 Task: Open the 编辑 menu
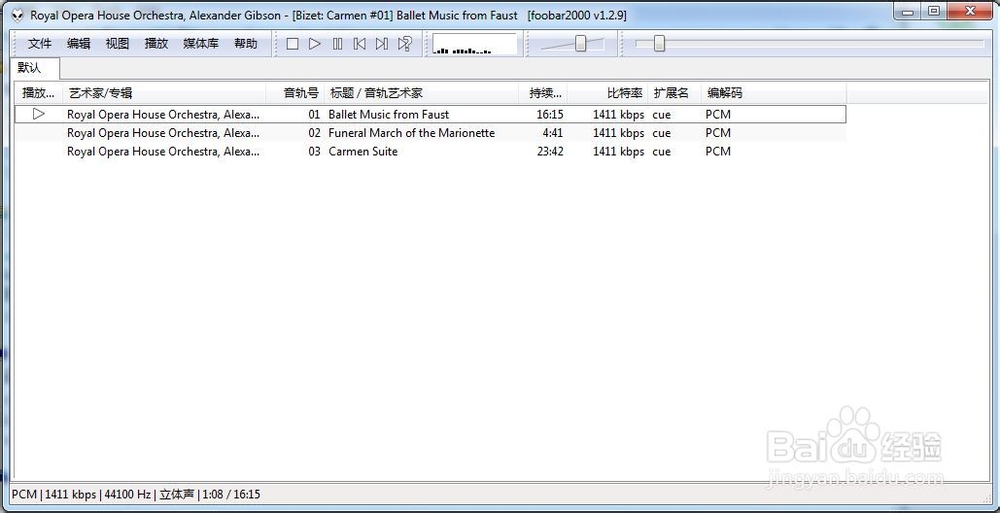click(x=78, y=43)
